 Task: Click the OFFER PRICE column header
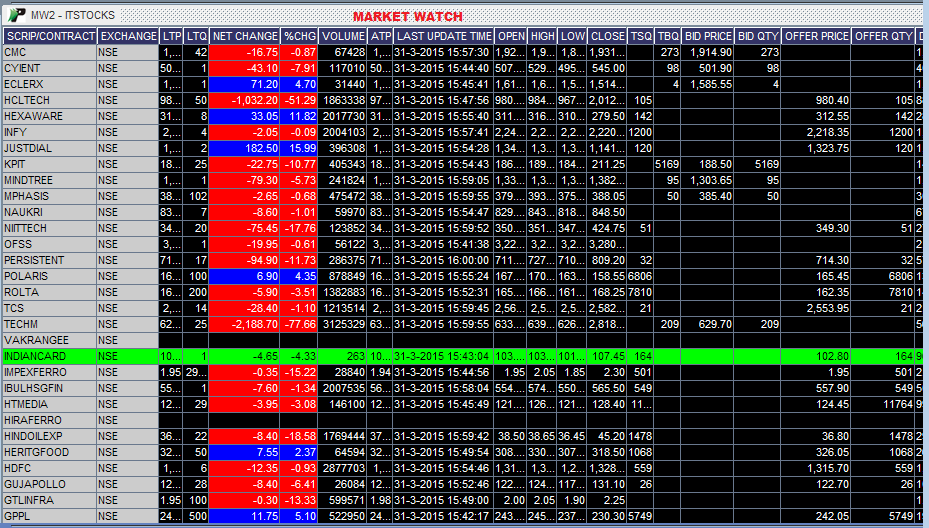click(x=817, y=36)
